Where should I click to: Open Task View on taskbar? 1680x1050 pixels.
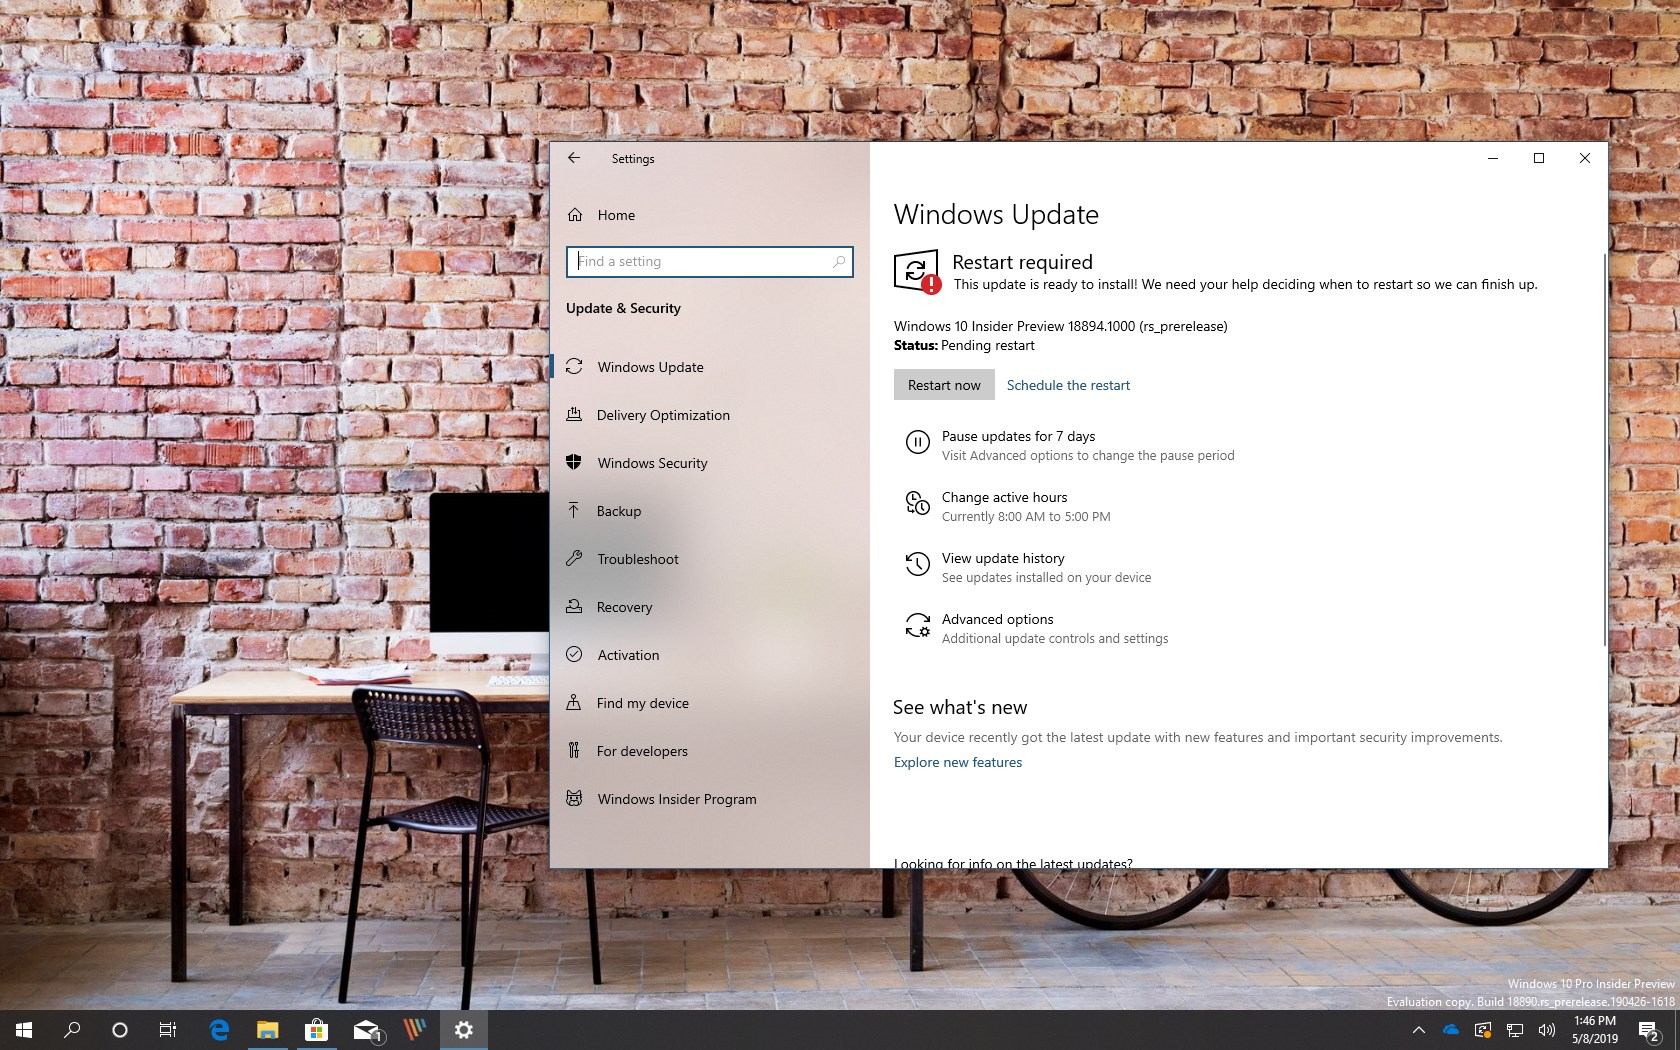click(x=168, y=1029)
